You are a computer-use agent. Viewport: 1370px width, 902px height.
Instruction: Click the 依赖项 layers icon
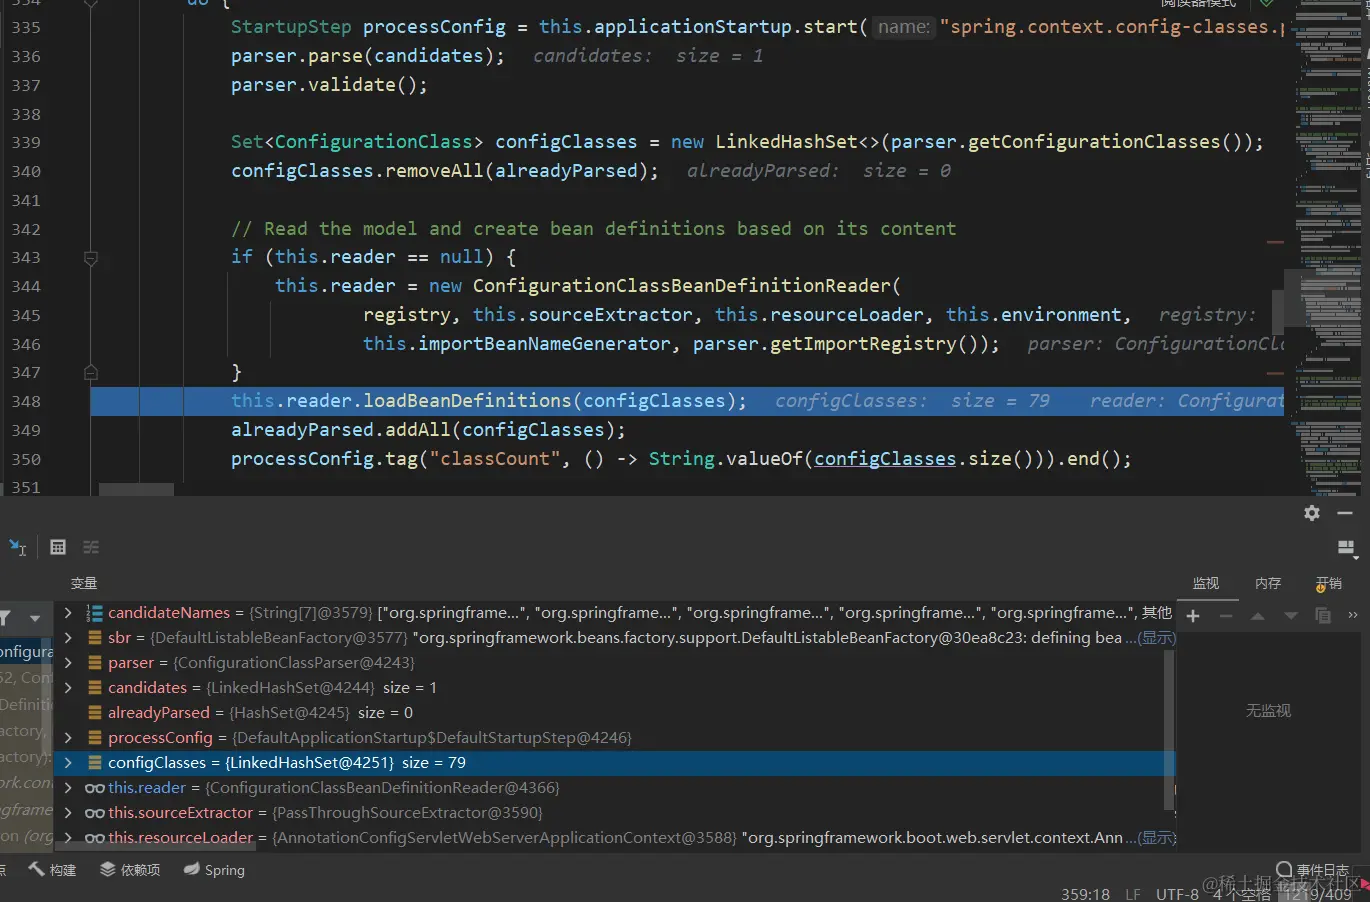[x=108, y=869]
